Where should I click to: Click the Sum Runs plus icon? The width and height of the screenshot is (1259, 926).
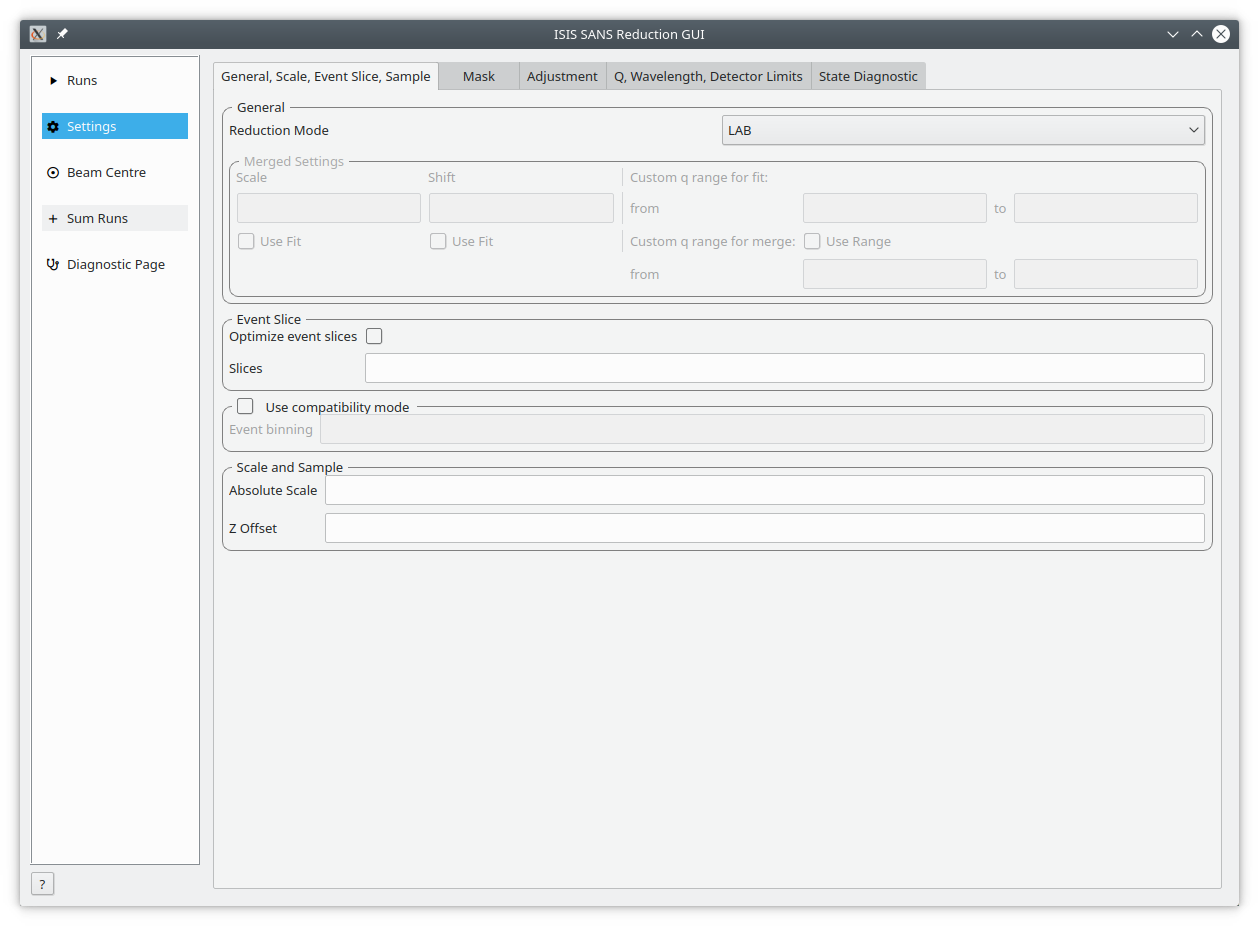coord(54,219)
